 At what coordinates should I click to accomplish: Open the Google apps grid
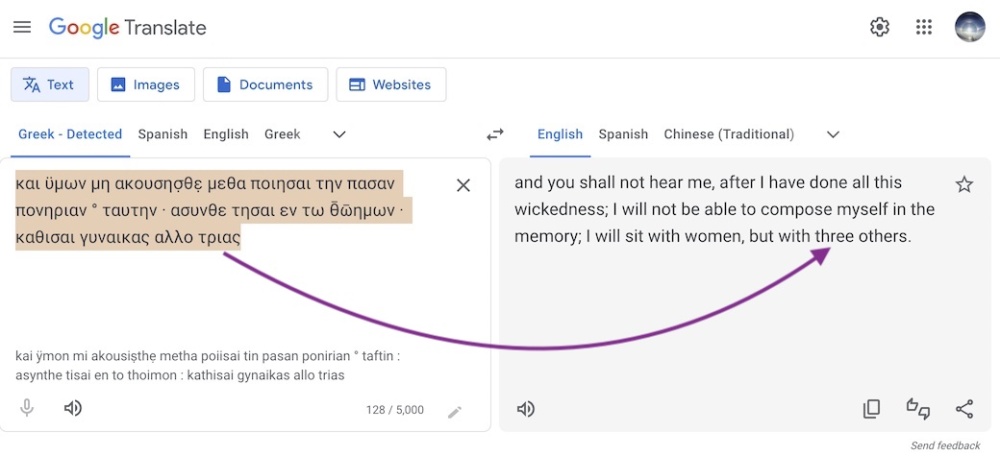pyautogui.click(x=923, y=27)
